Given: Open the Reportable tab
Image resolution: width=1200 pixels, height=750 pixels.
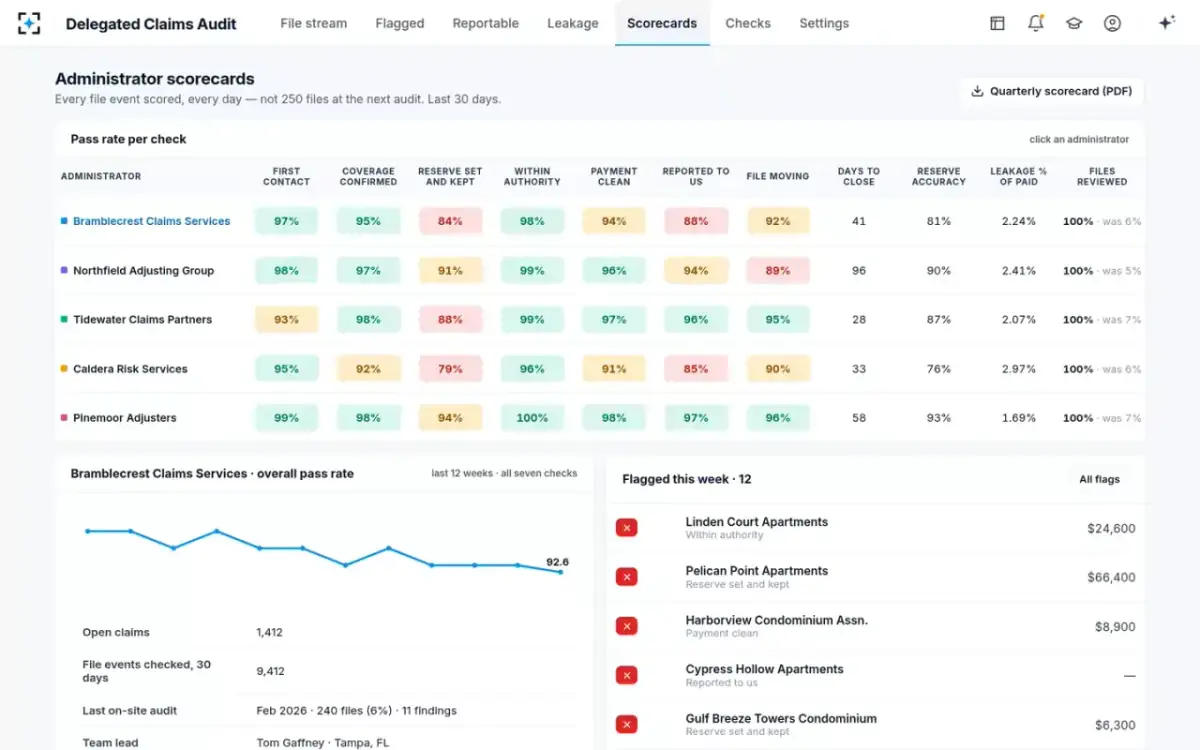Looking at the screenshot, I should tap(486, 23).
